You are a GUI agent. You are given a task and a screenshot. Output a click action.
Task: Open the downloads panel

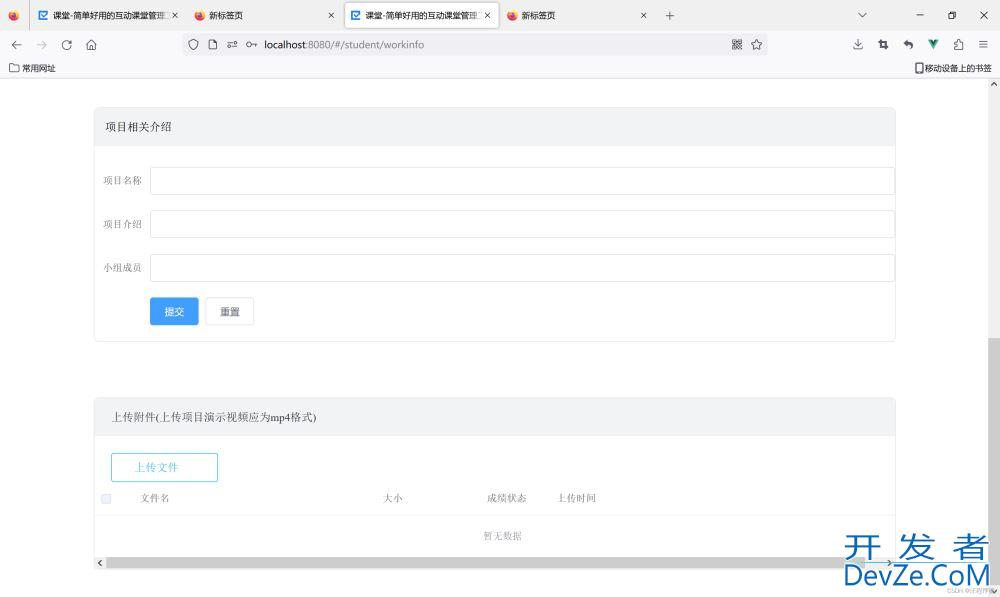coord(858,45)
